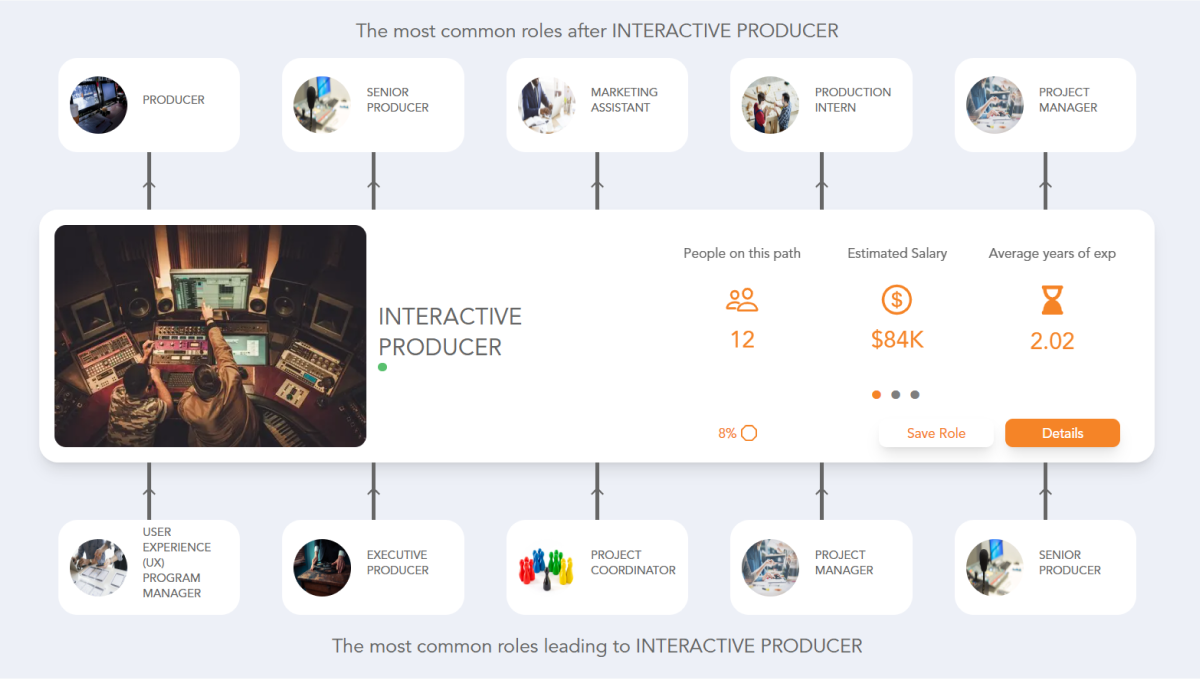Click the hourglass experience icon
The width and height of the screenshot is (1200, 679).
(x=1051, y=300)
